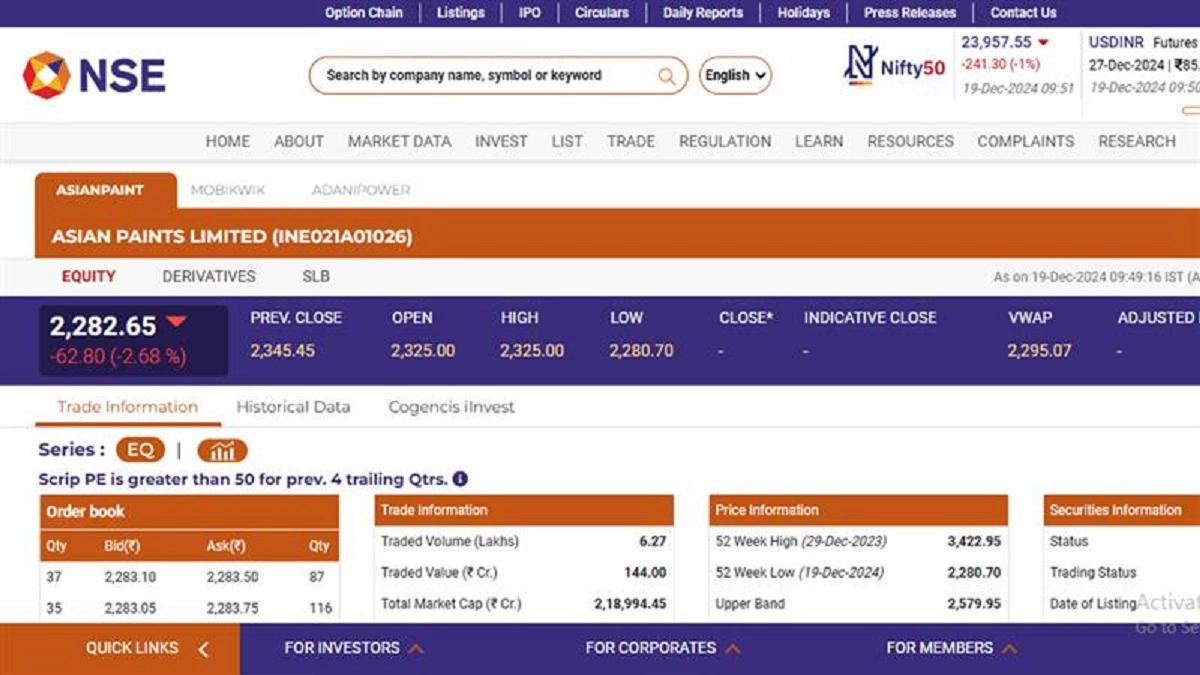
Task: Switch to the MOBIKWIK stock tab
Action: pos(227,190)
